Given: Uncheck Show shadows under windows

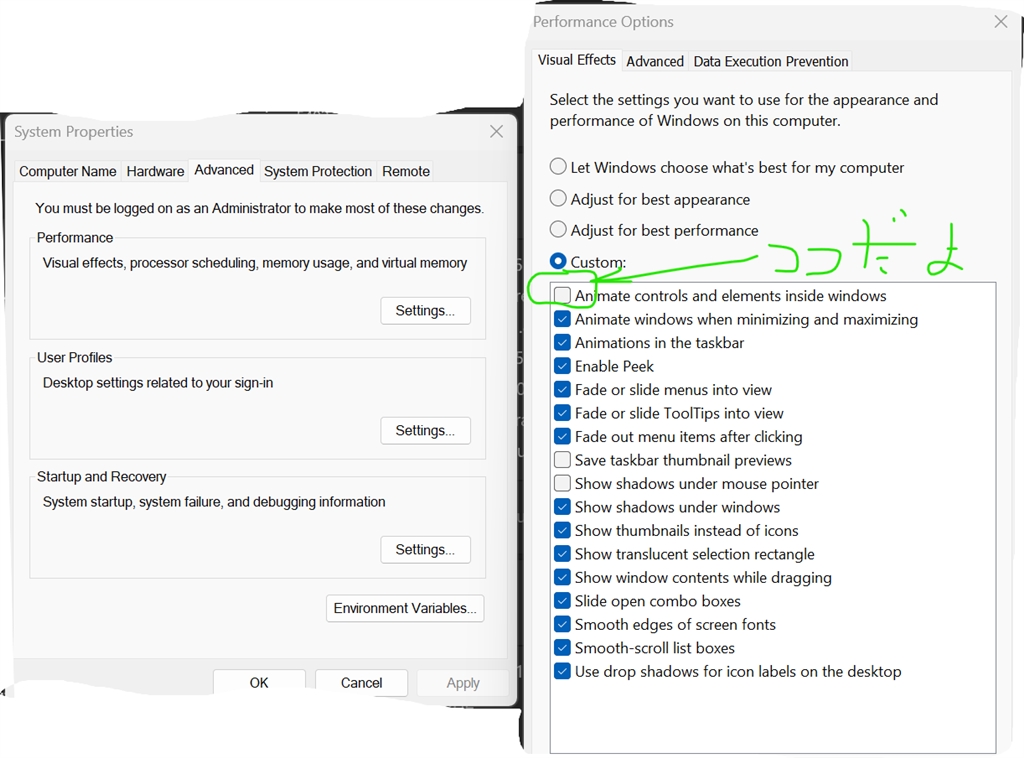Looking at the screenshot, I should 562,507.
